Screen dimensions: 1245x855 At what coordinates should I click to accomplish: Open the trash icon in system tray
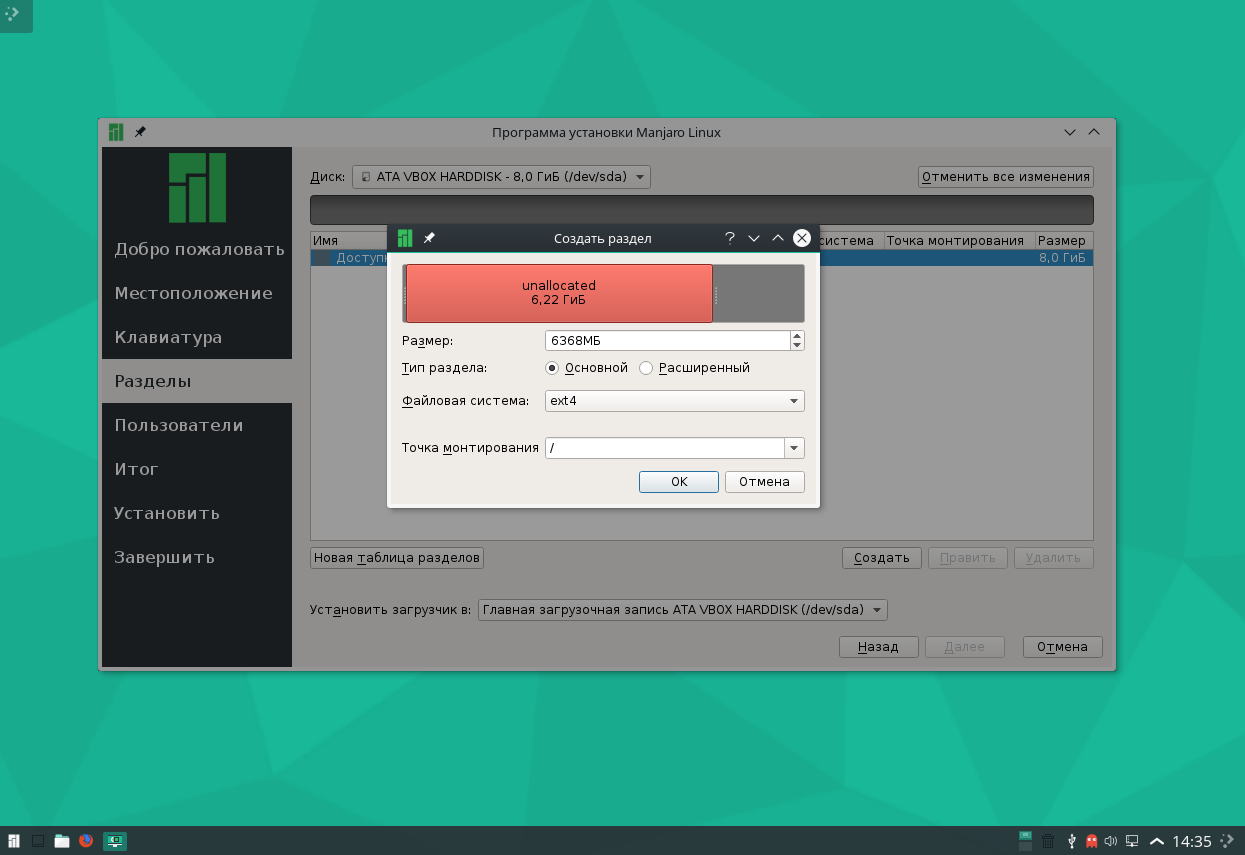(1048, 841)
